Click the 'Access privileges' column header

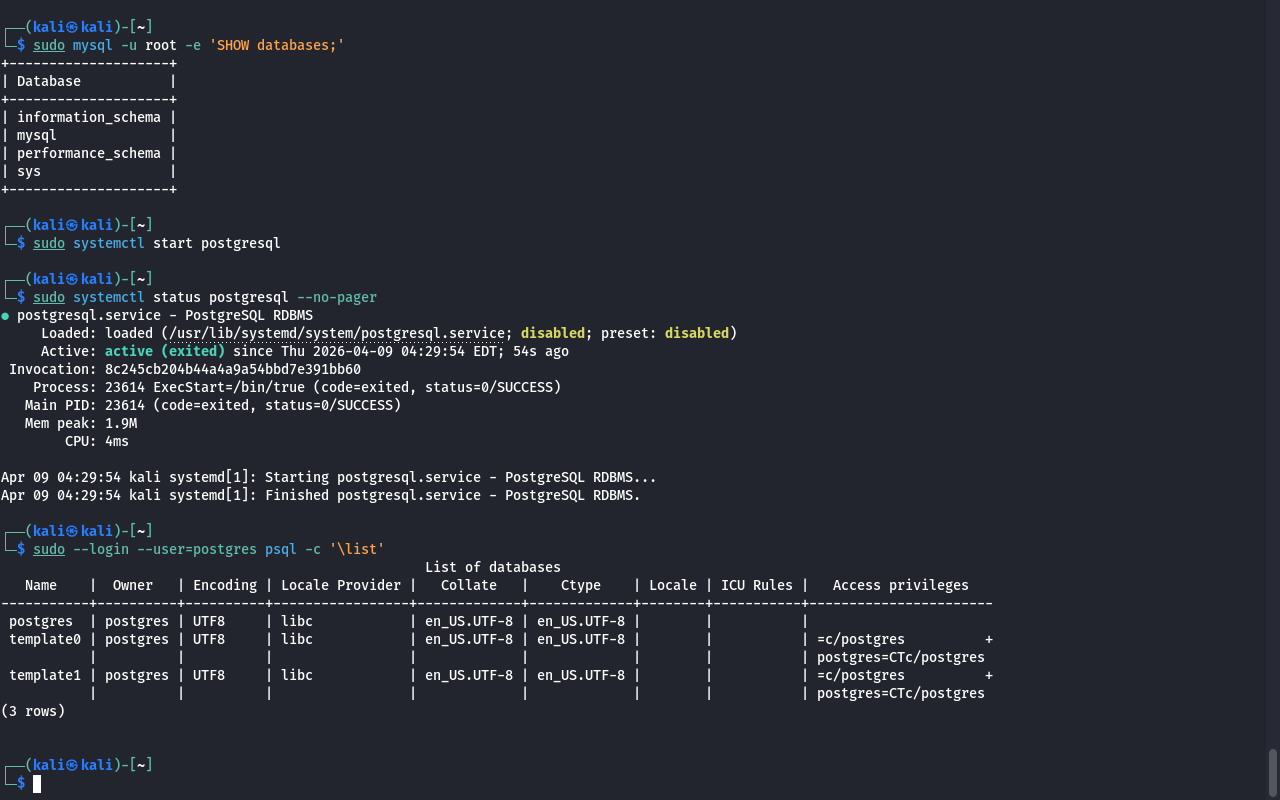click(x=900, y=585)
